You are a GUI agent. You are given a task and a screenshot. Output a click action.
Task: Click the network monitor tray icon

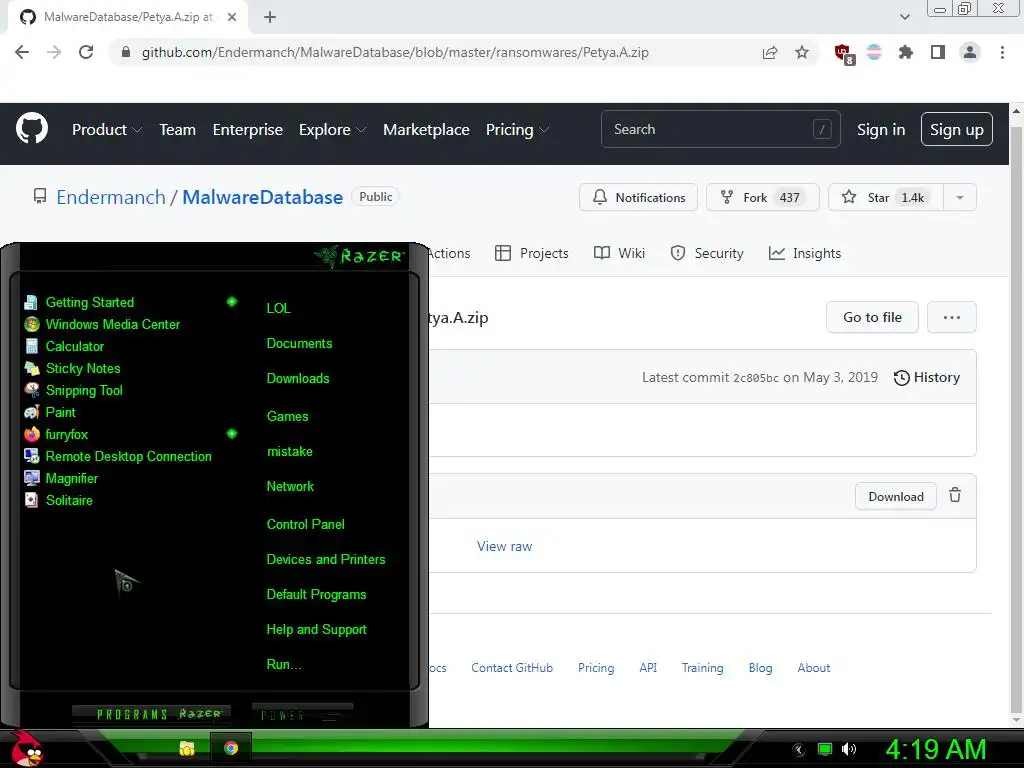[825, 749]
